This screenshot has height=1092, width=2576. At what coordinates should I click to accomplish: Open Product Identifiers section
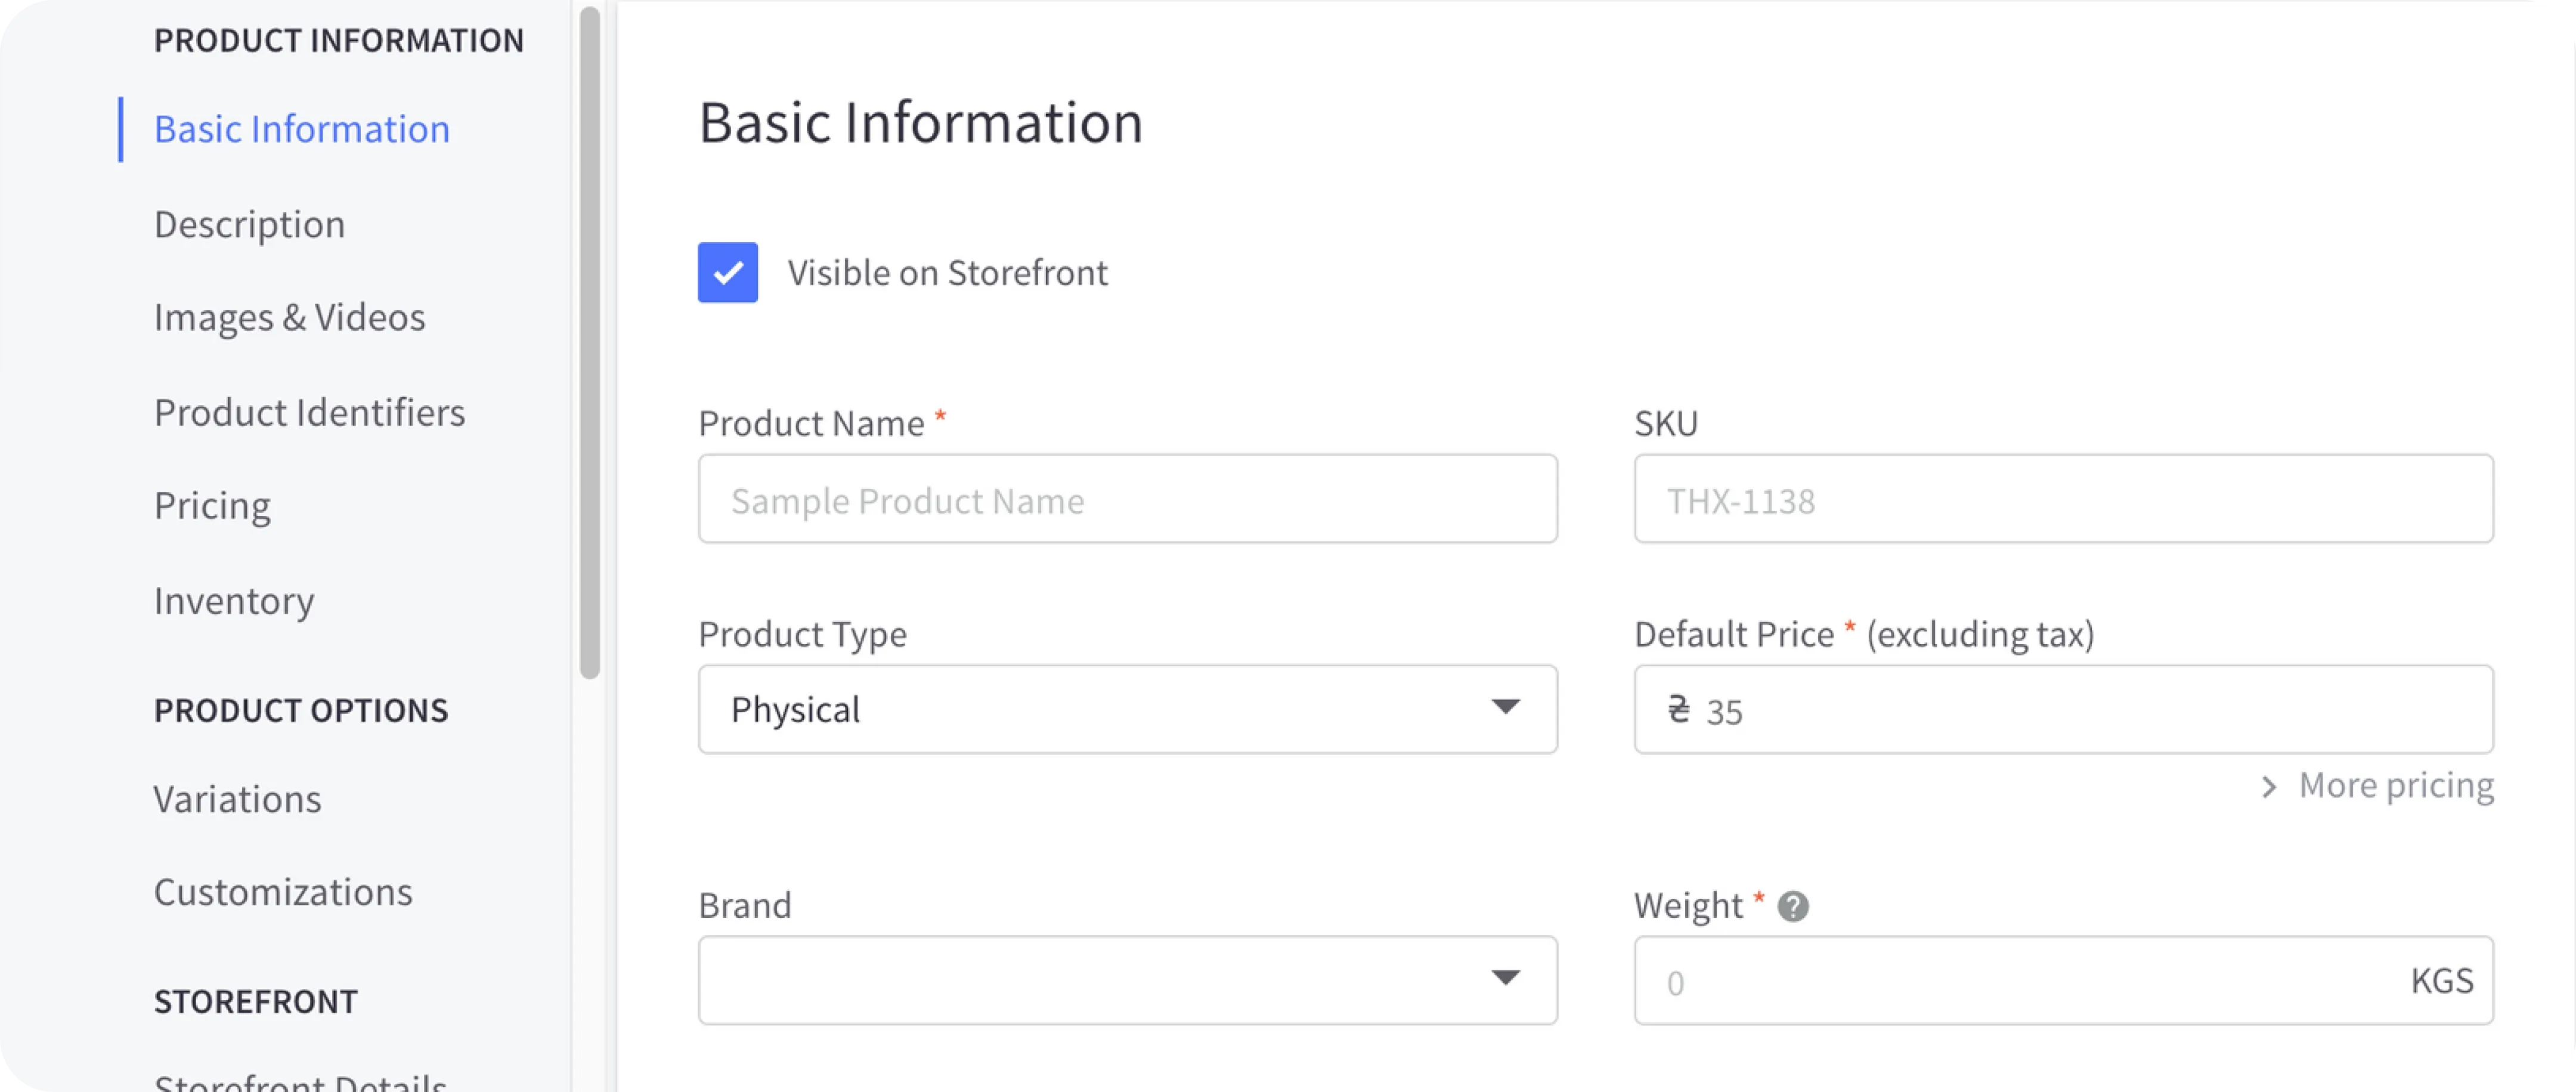tap(309, 411)
